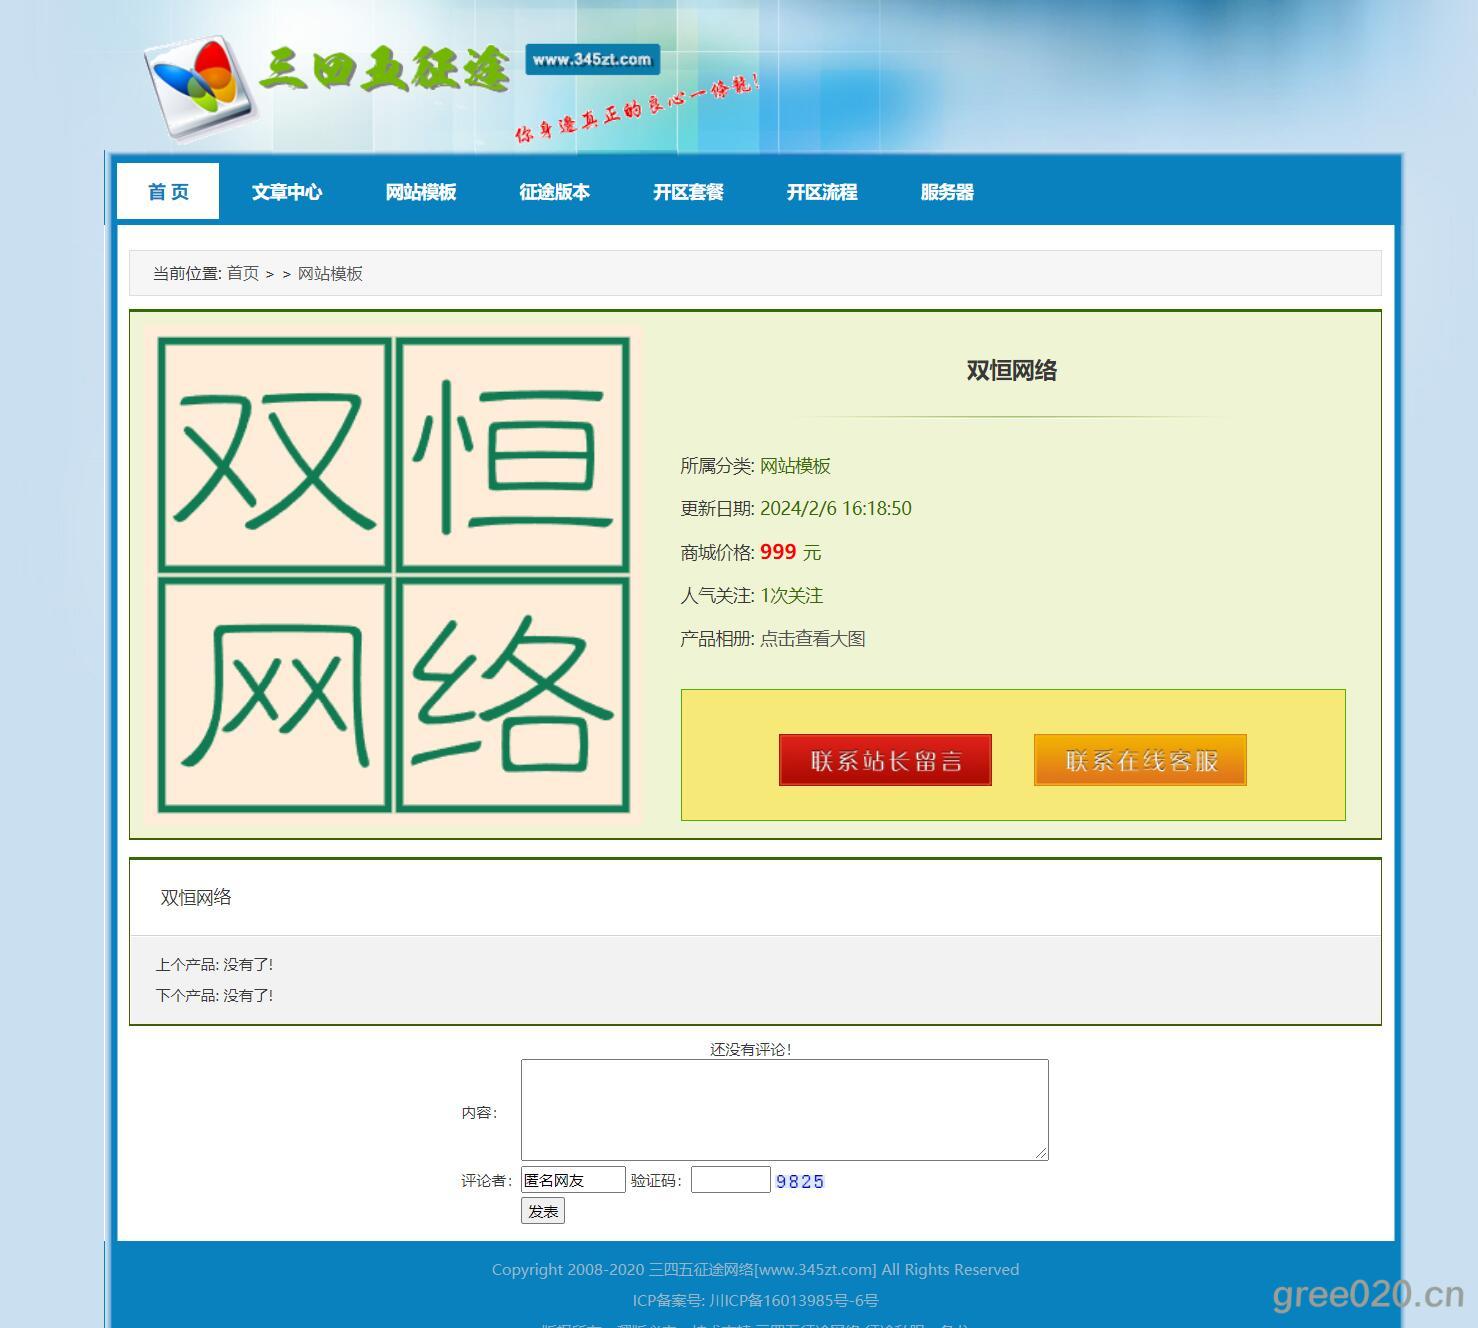Click the butterfly logo icon in header
1478x1328 pixels.
coord(197,88)
